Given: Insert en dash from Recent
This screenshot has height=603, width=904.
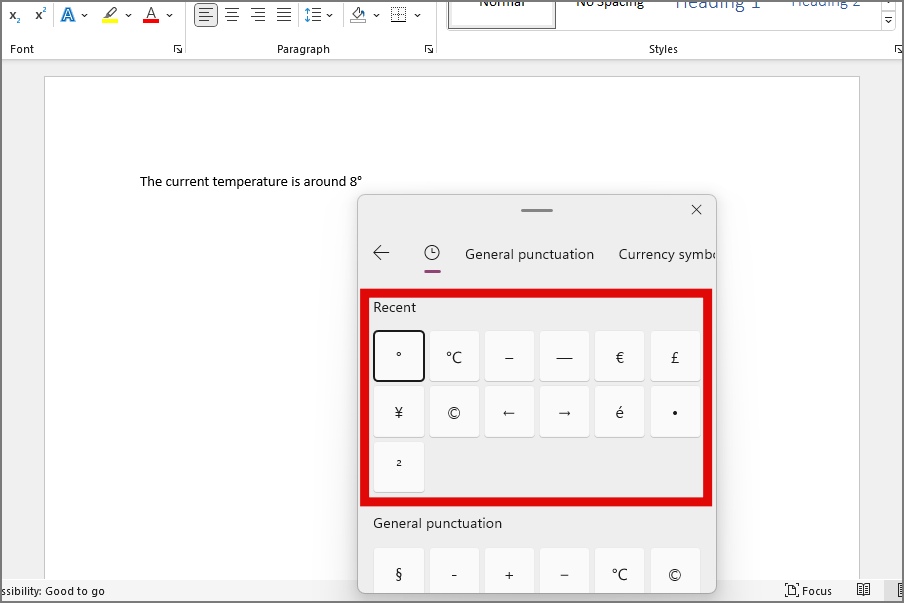Looking at the screenshot, I should tap(509, 356).
